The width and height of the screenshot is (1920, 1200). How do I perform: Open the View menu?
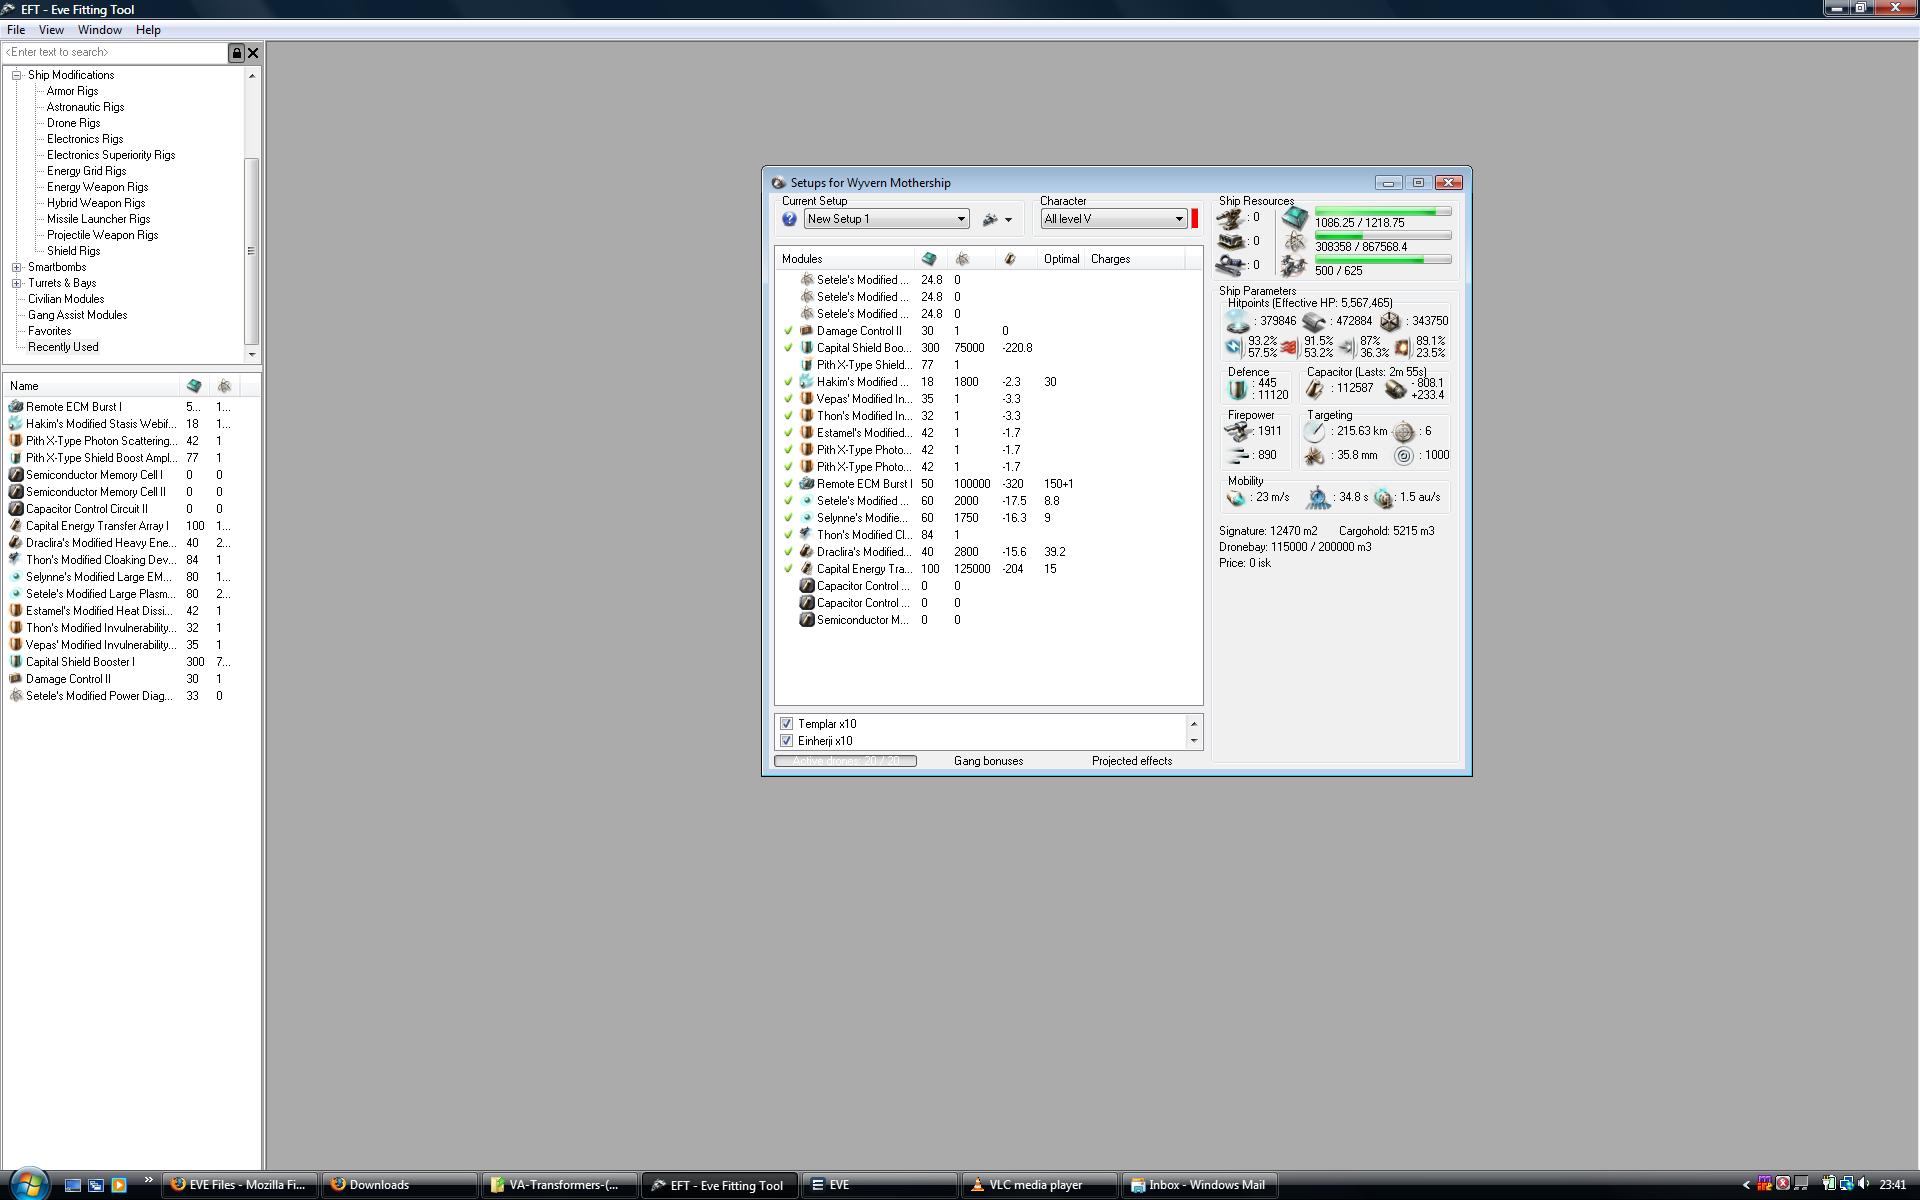[51, 30]
